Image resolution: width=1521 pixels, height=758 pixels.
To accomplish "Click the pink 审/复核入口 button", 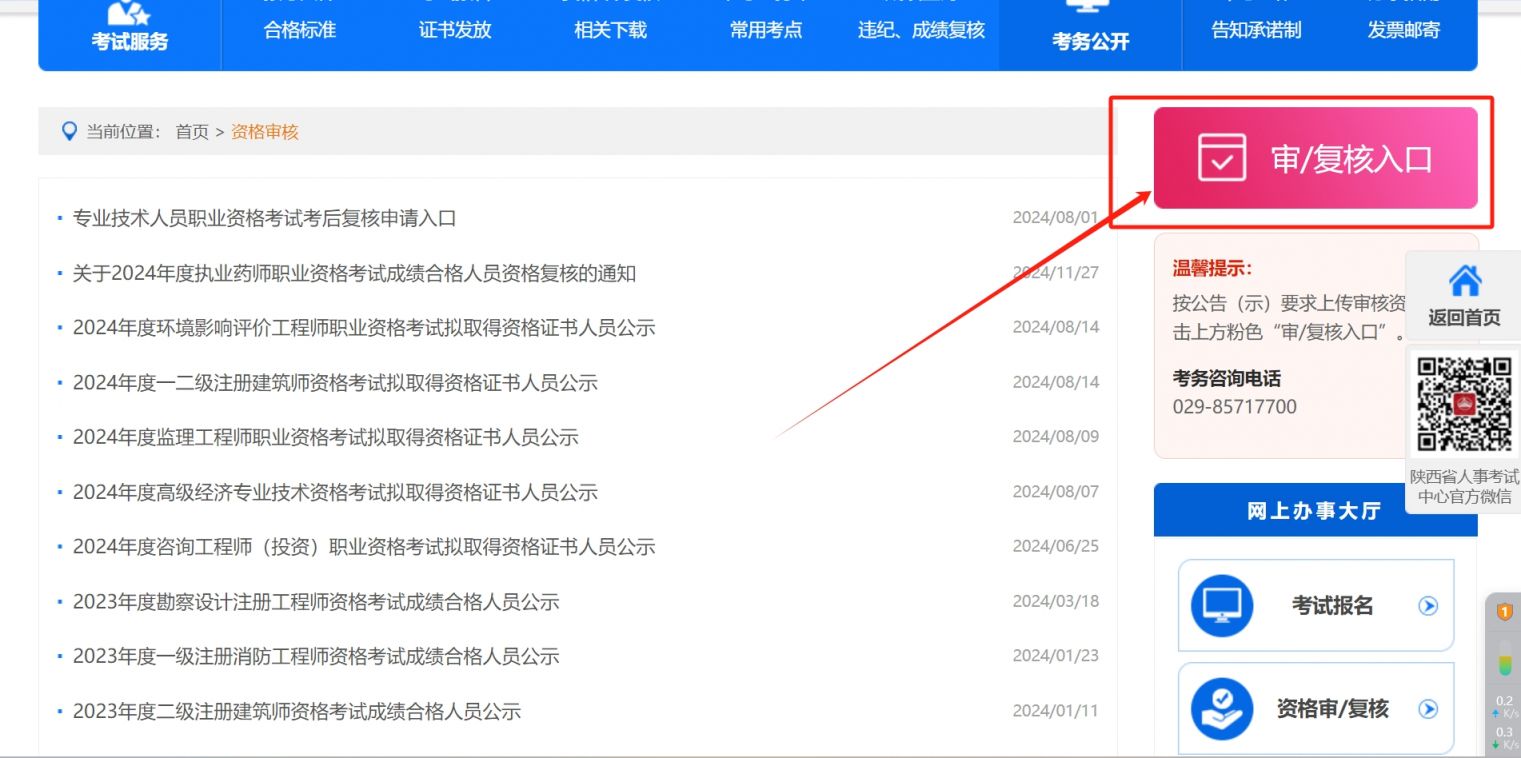I will click(1315, 158).
